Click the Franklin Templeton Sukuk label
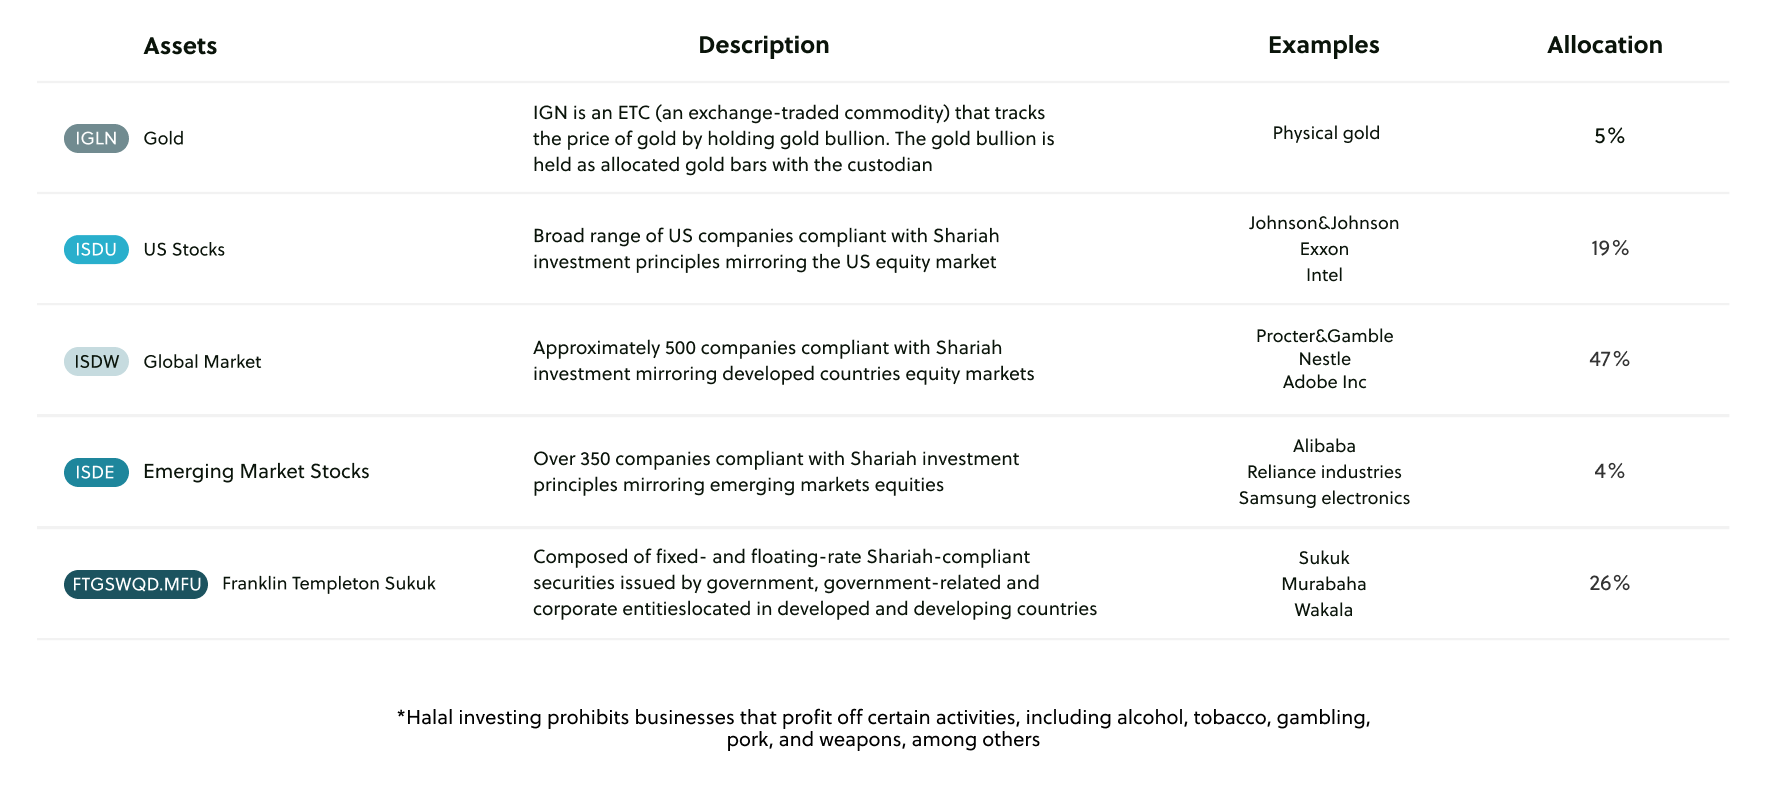 (x=329, y=583)
